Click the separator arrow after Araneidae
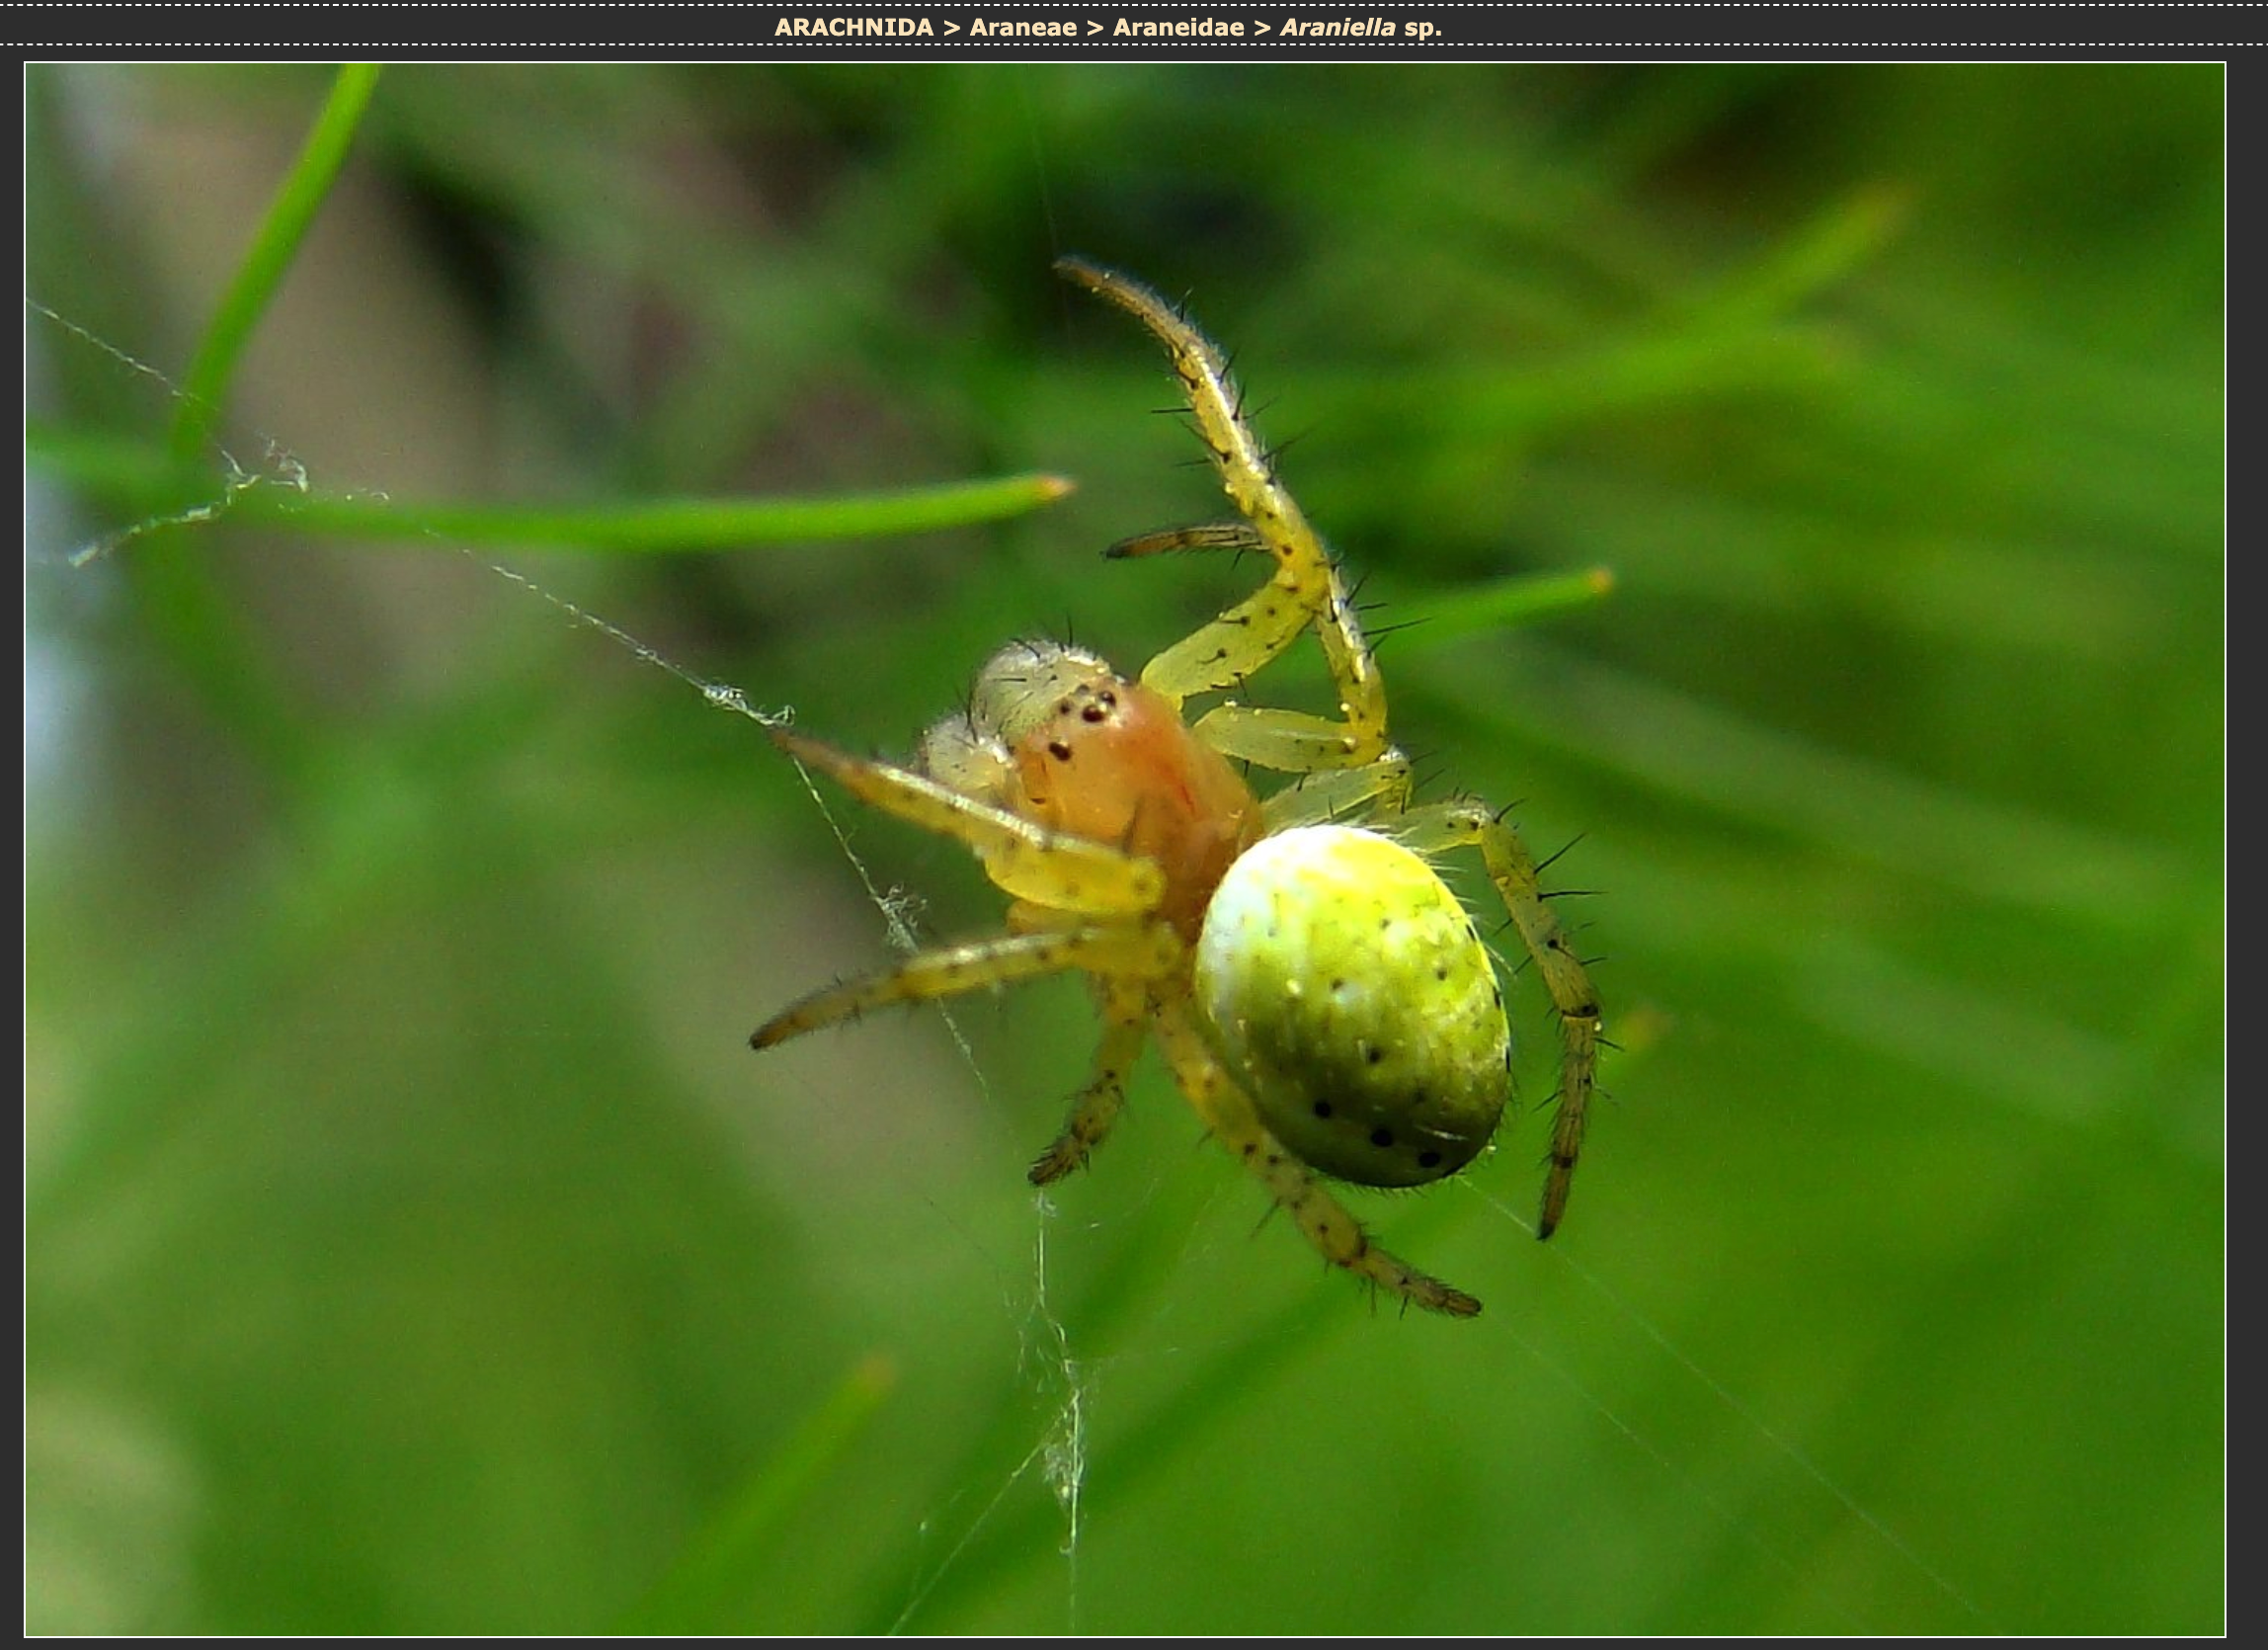 [1261, 27]
